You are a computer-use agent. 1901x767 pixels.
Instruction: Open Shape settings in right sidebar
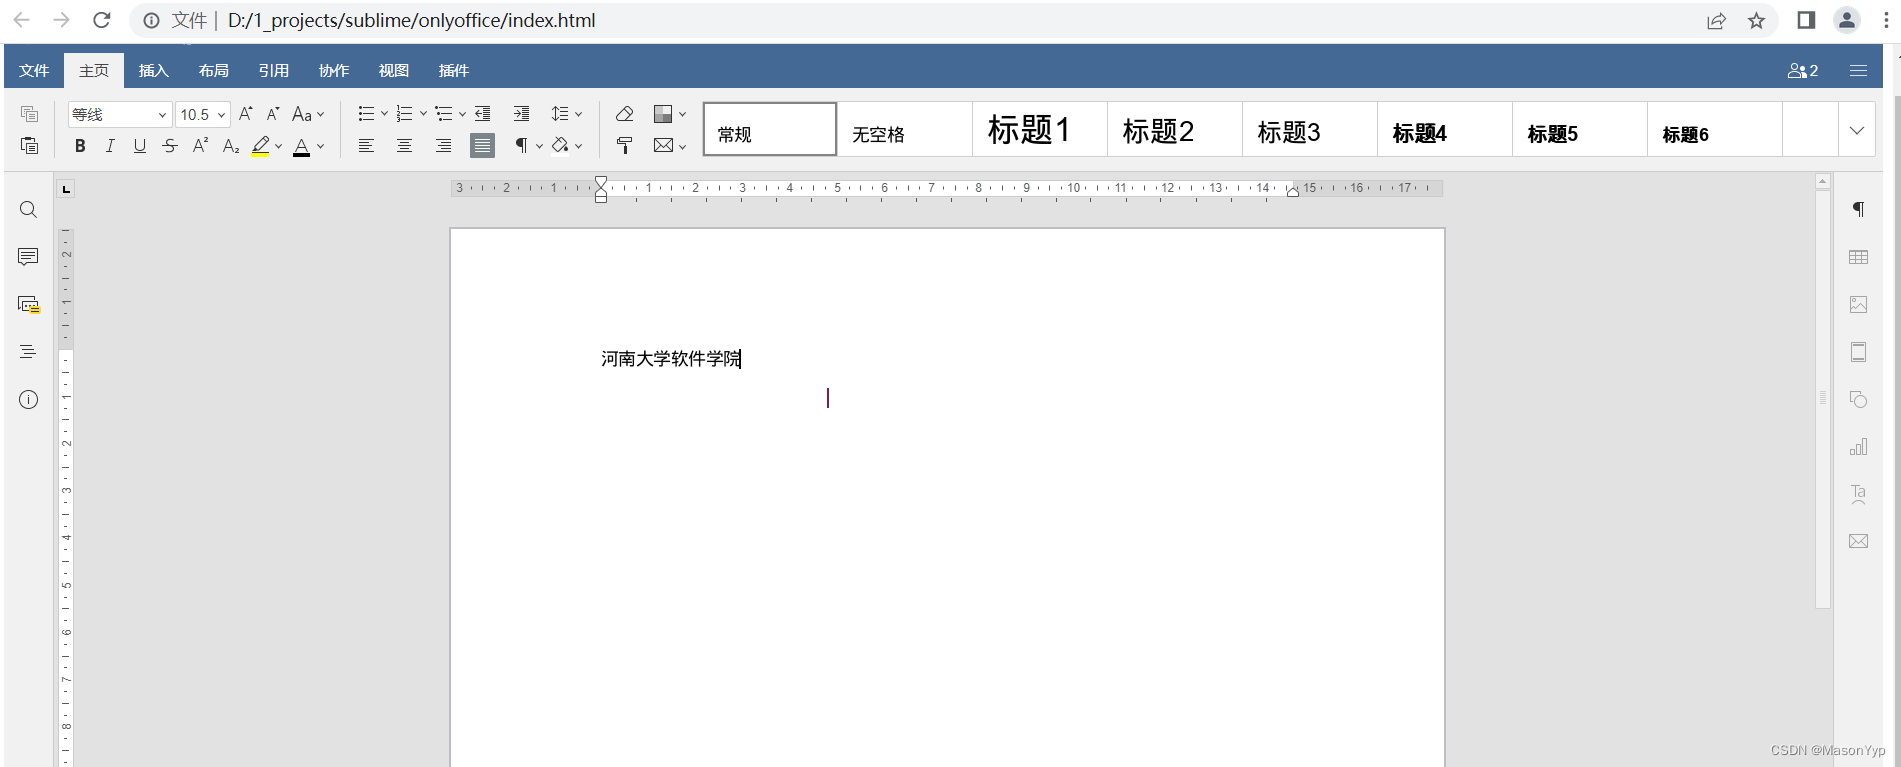[x=1858, y=400]
